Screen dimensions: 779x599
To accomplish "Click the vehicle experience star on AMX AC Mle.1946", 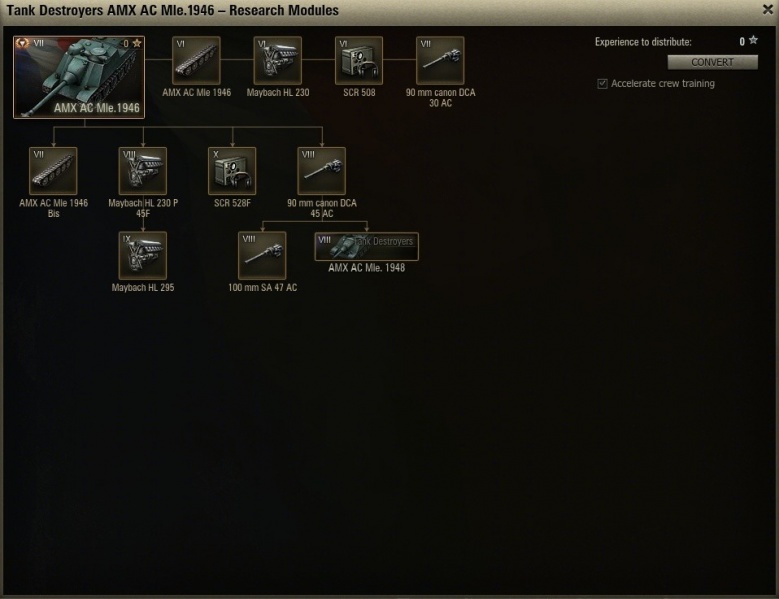I will [137, 43].
